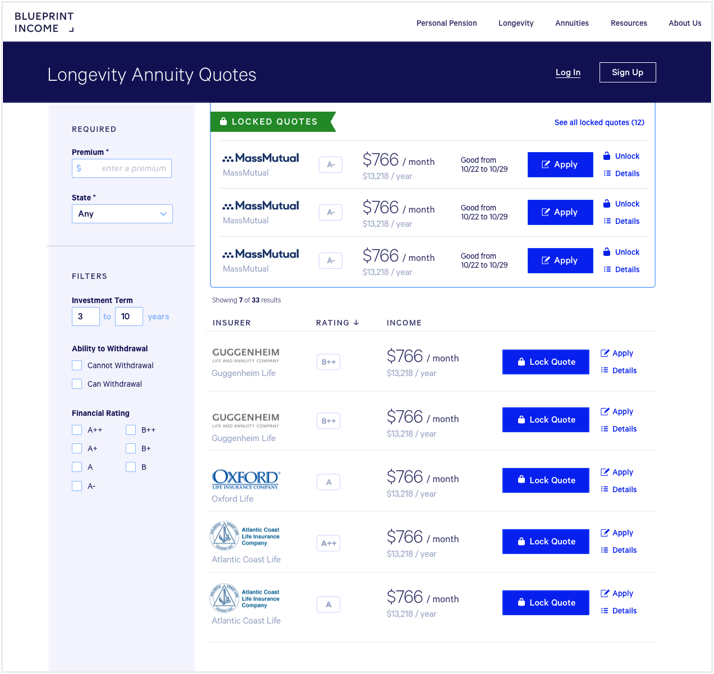Image resolution: width=714 pixels, height=674 pixels.
Task: Tick the A- rating filter checkbox
Action: 77,486
